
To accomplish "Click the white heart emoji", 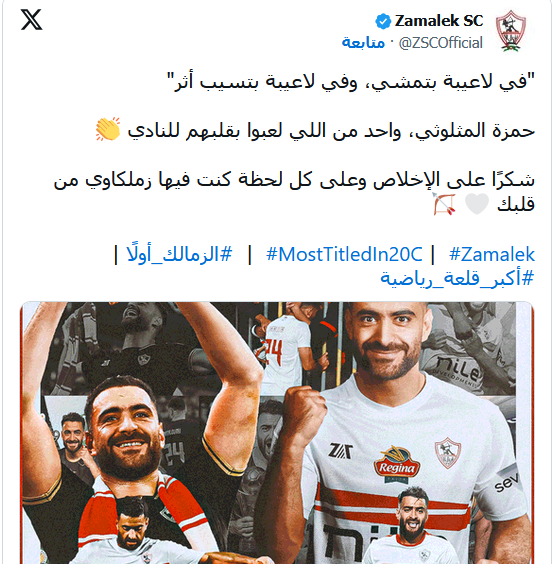I will click(477, 204).
